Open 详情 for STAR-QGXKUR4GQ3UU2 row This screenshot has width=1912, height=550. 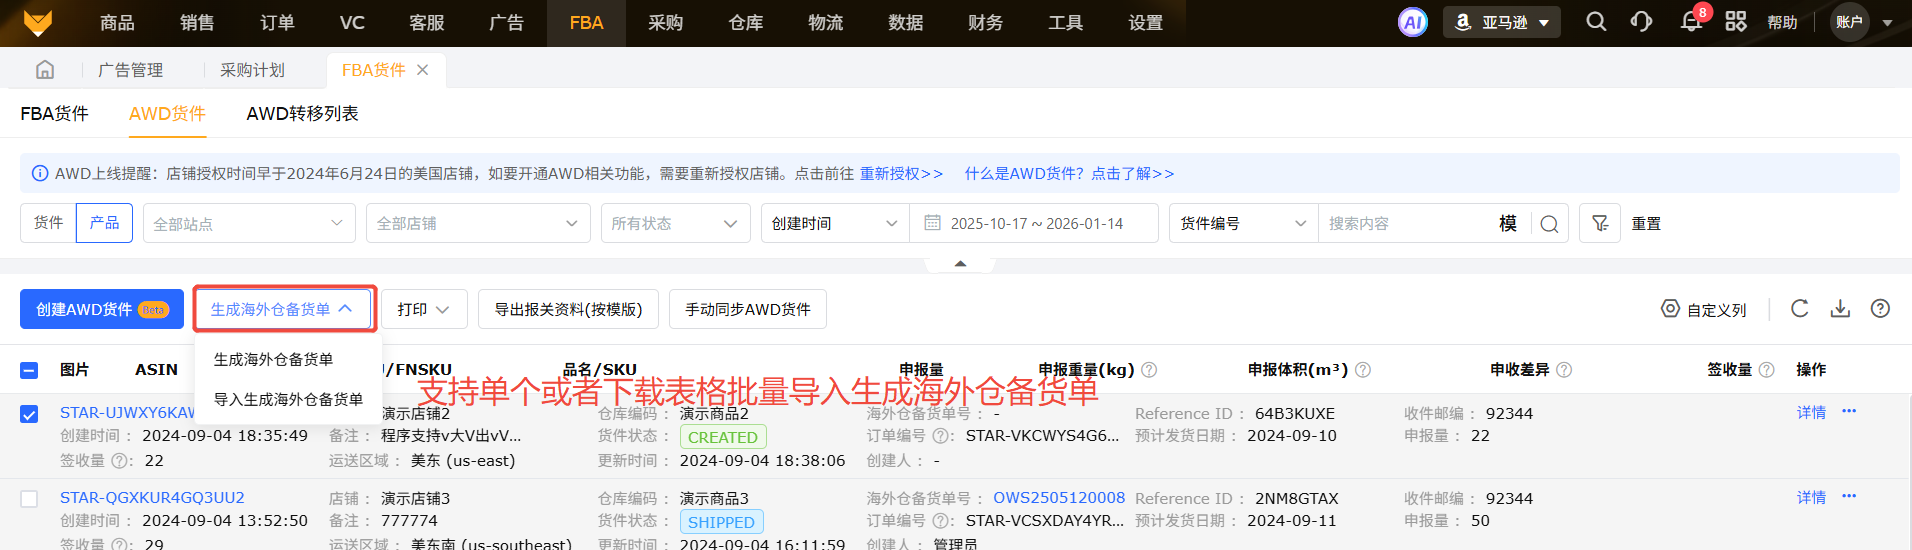[1811, 497]
